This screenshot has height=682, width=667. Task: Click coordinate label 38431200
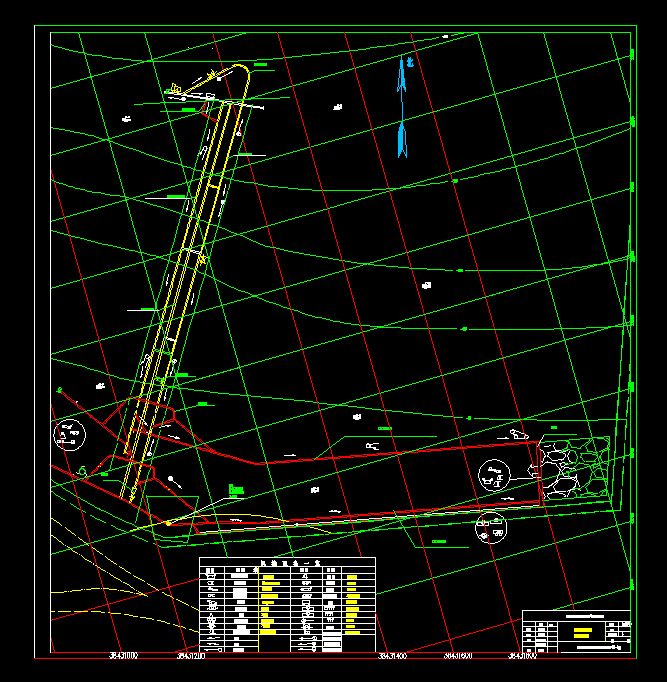[190, 656]
